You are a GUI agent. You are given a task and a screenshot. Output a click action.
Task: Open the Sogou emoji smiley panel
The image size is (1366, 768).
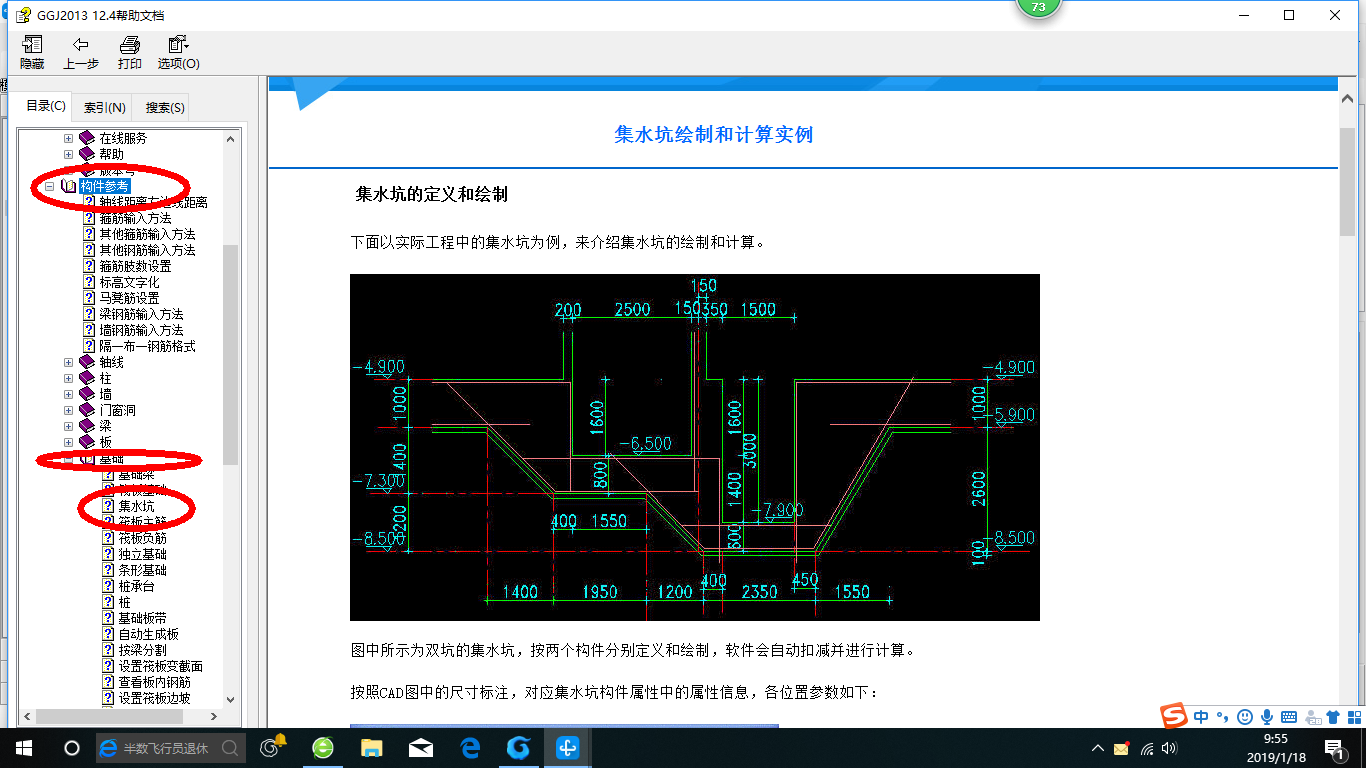[x=1244, y=716]
